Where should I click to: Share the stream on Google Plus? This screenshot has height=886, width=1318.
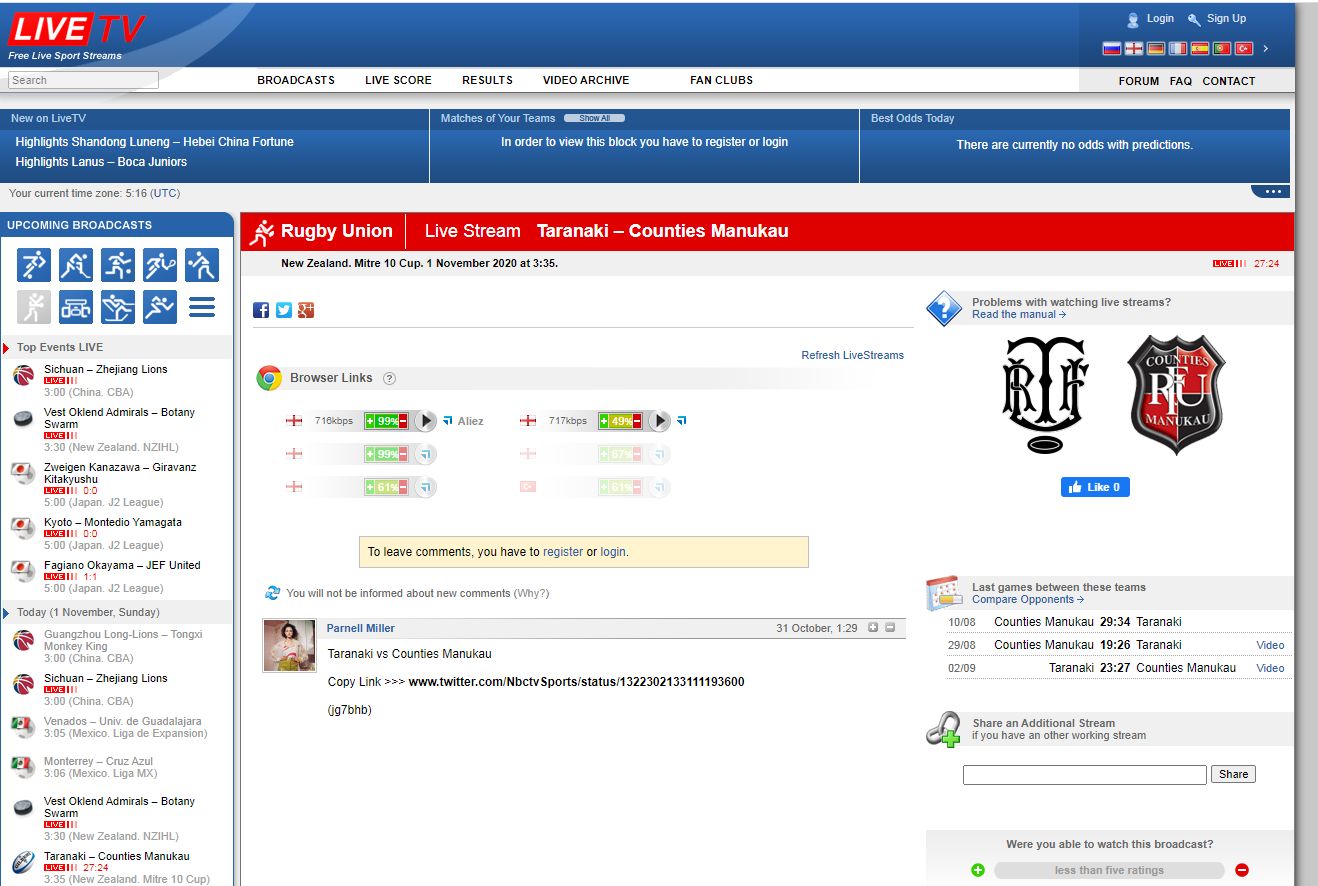pos(306,310)
